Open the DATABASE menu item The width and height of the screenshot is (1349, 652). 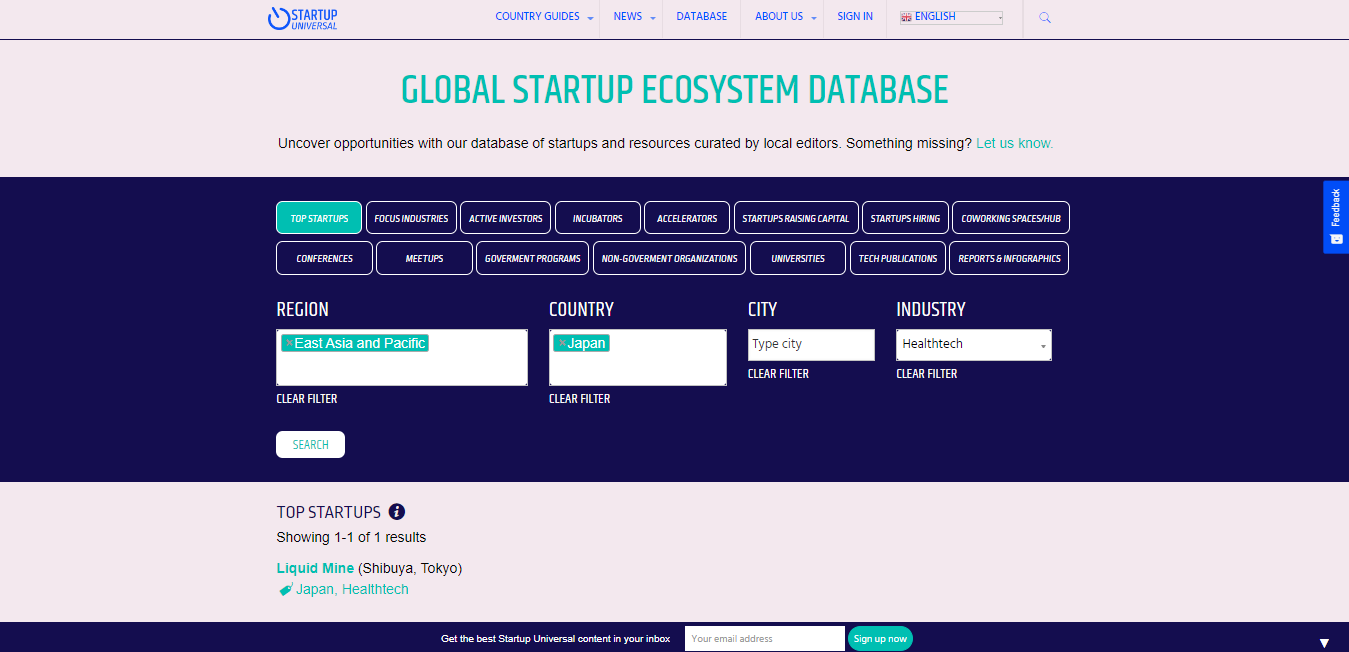[x=701, y=16]
